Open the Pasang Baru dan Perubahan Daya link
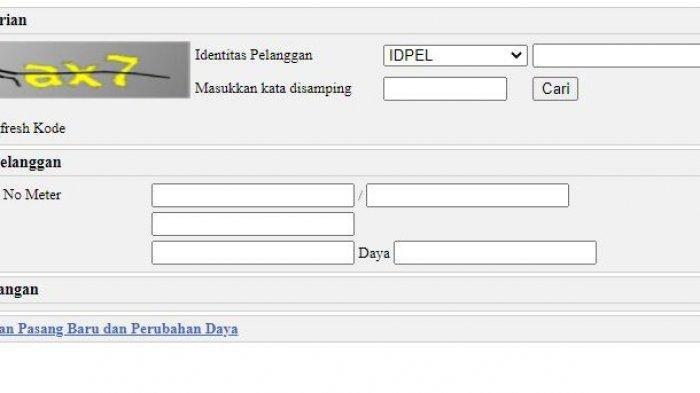 coord(119,329)
